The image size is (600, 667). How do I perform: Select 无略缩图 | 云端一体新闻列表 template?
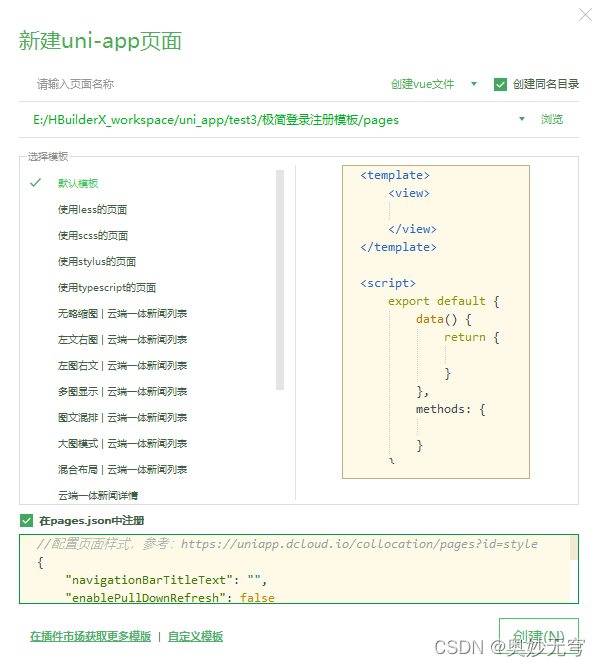pos(122,314)
